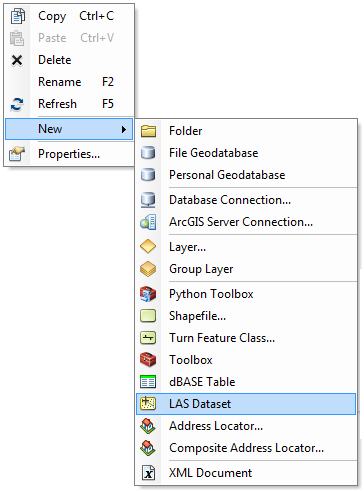Click the dBASE Table icon
Screen dimensions: 364x491
tap(148, 382)
